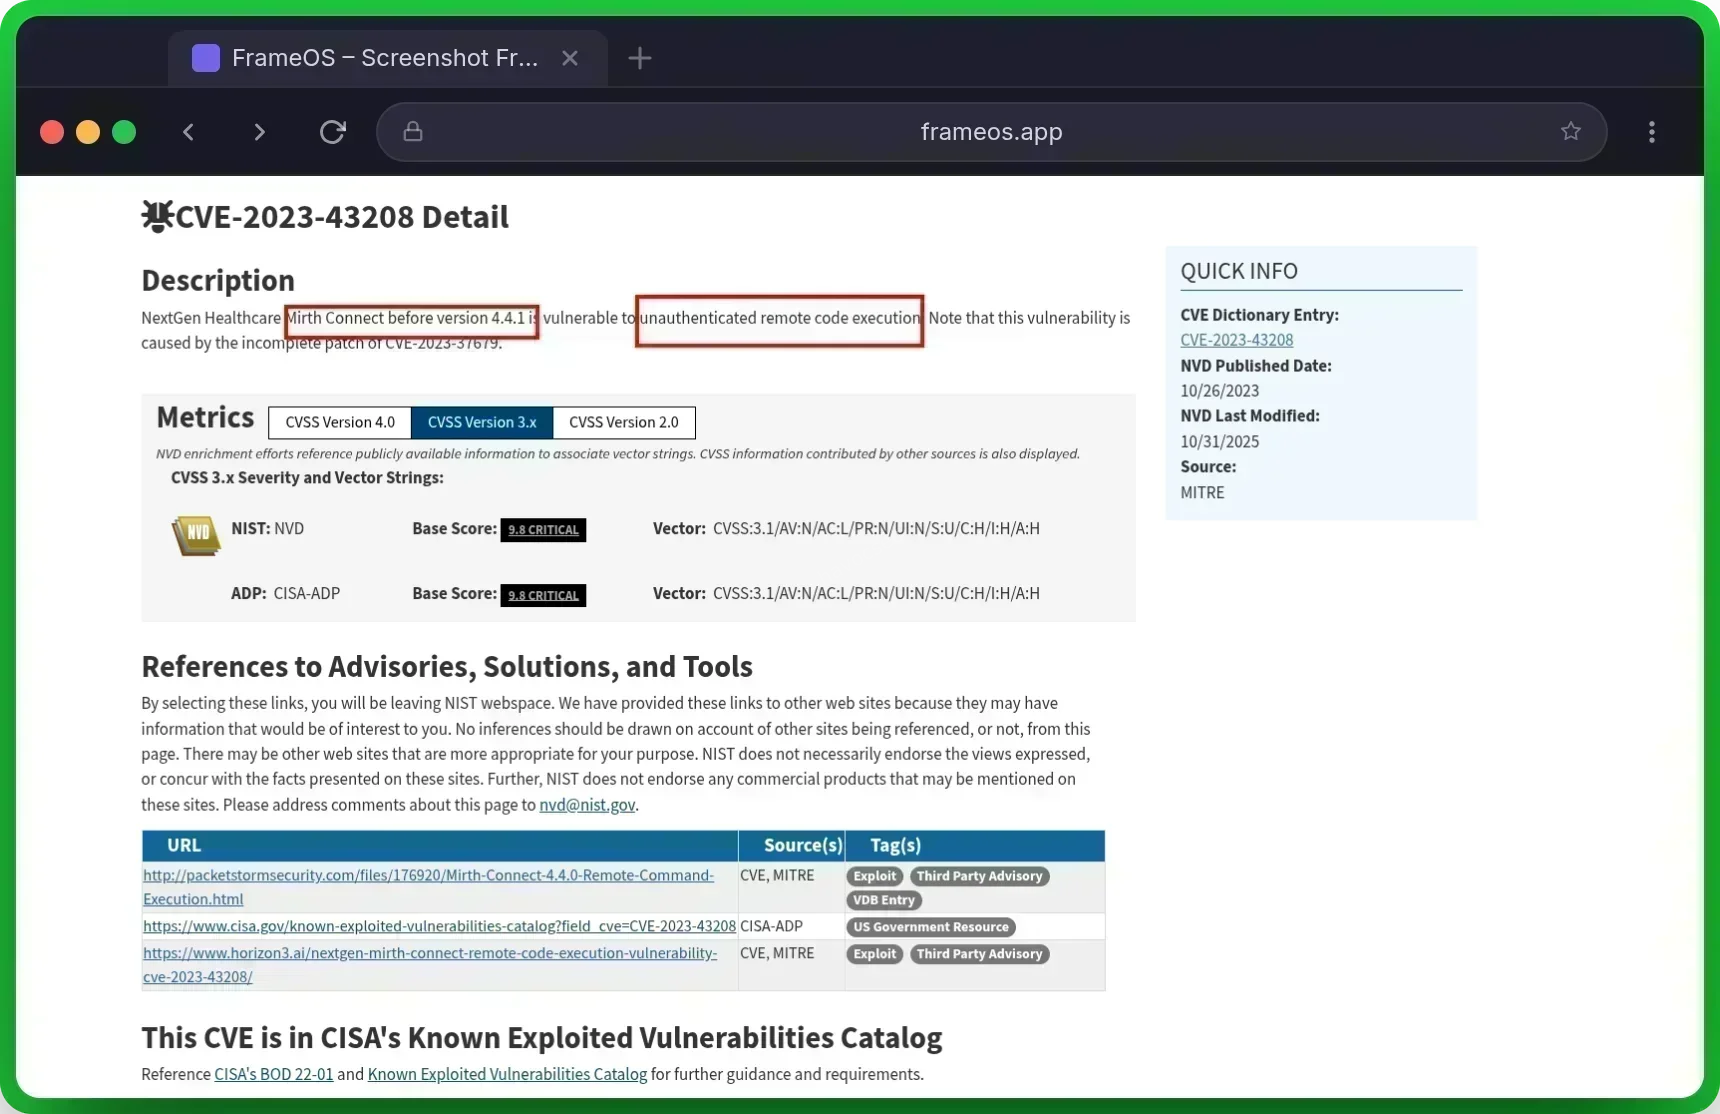Click the browser back arrow
Image resolution: width=1720 pixels, height=1114 pixels.
[188, 132]
